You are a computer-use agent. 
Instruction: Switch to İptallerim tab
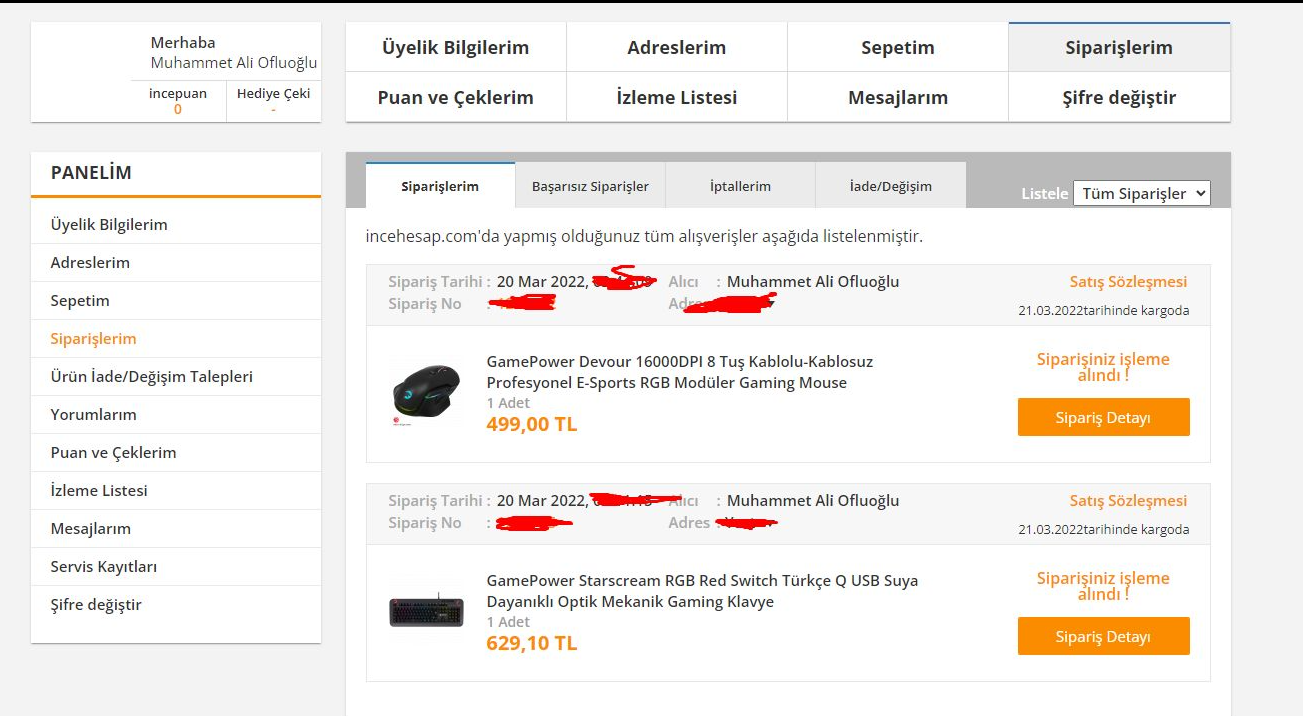coord(740,186)
